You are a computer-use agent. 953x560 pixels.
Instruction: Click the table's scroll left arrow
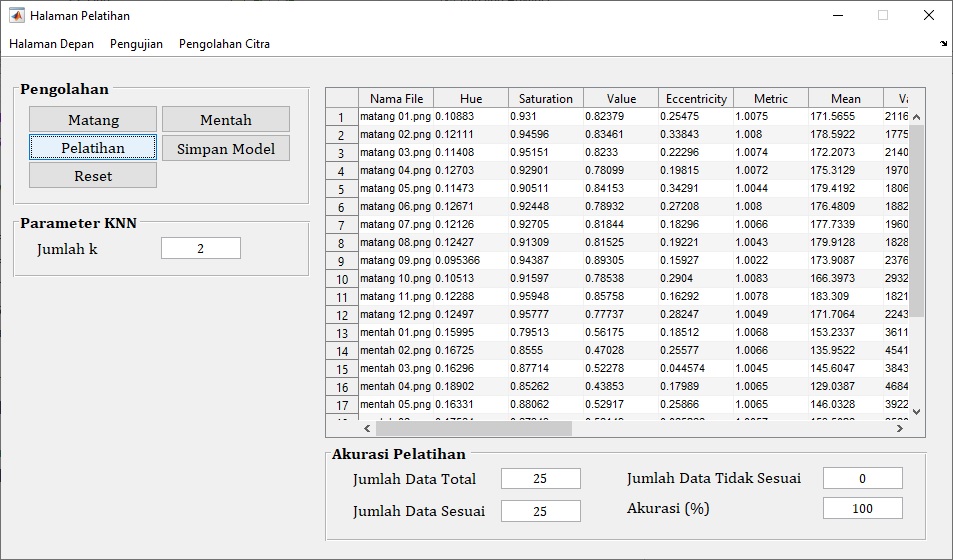tap(366, 428)
